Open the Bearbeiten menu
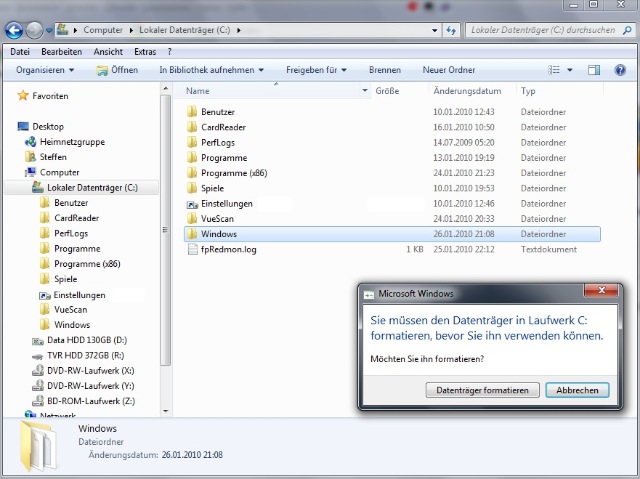The height and width of the screenshot is (479, 640). pyautogui.click(x=62, y=51)
